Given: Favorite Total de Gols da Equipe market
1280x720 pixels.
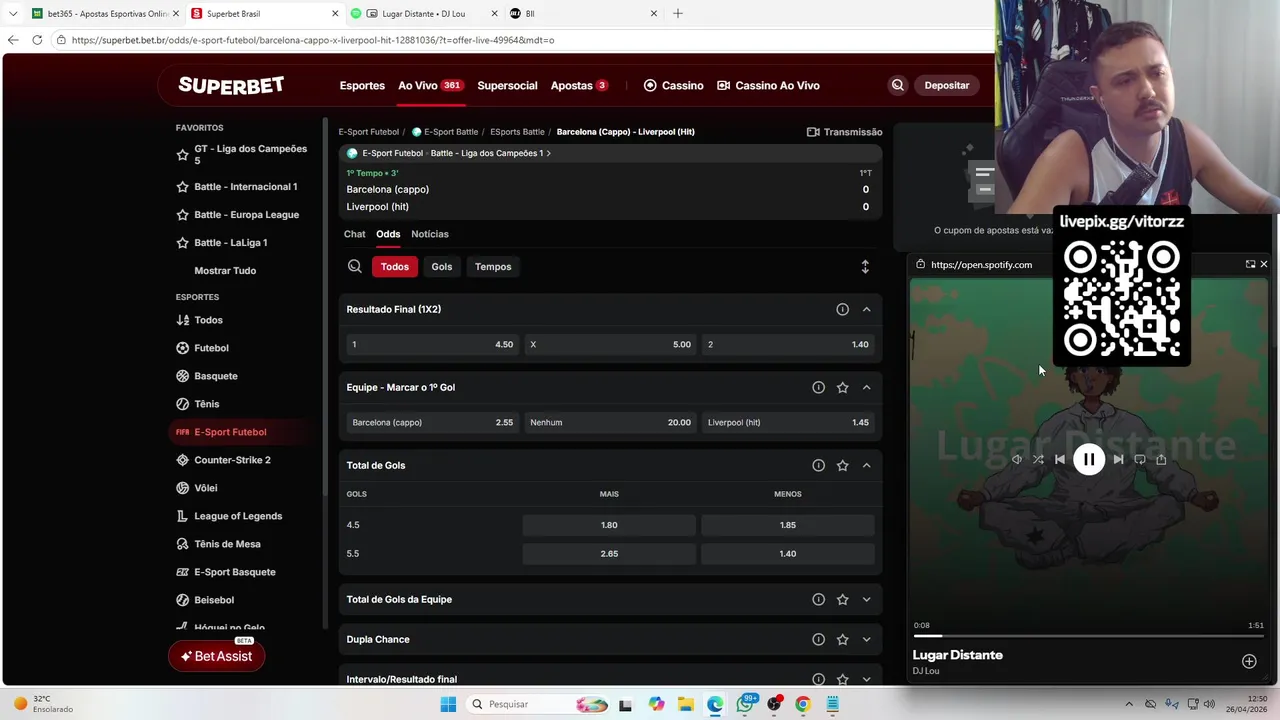Looking at the screenshot, I should tap(842, 599).
